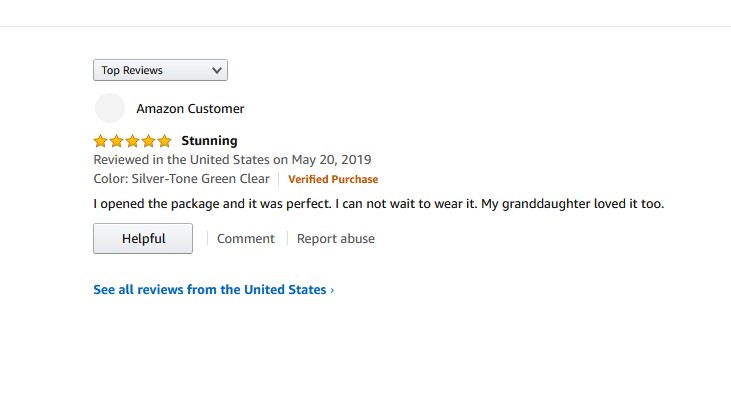This screenshot has width=731, height=418.
Task: Click the second gold rating star
Action: (x=116, y=141)
